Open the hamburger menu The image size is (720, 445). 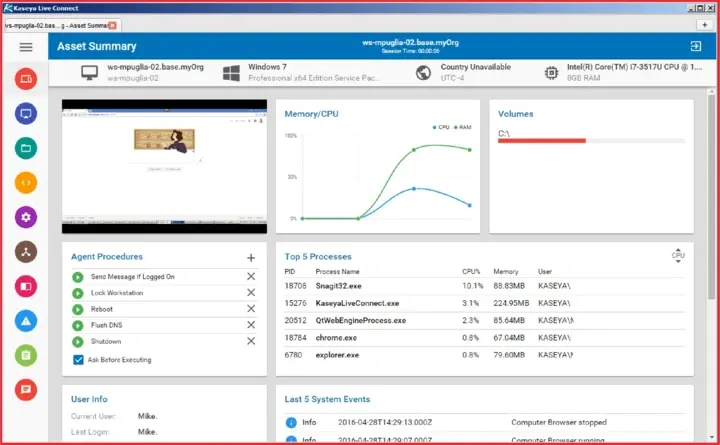coord(26,47)
